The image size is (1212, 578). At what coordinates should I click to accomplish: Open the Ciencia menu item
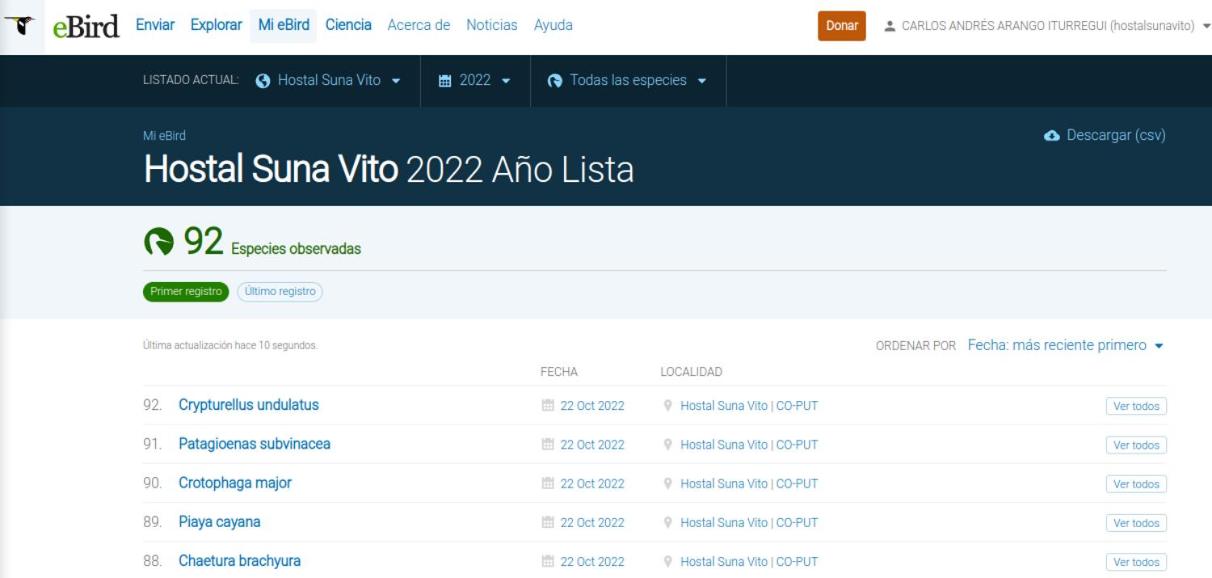tap(348, 25)
